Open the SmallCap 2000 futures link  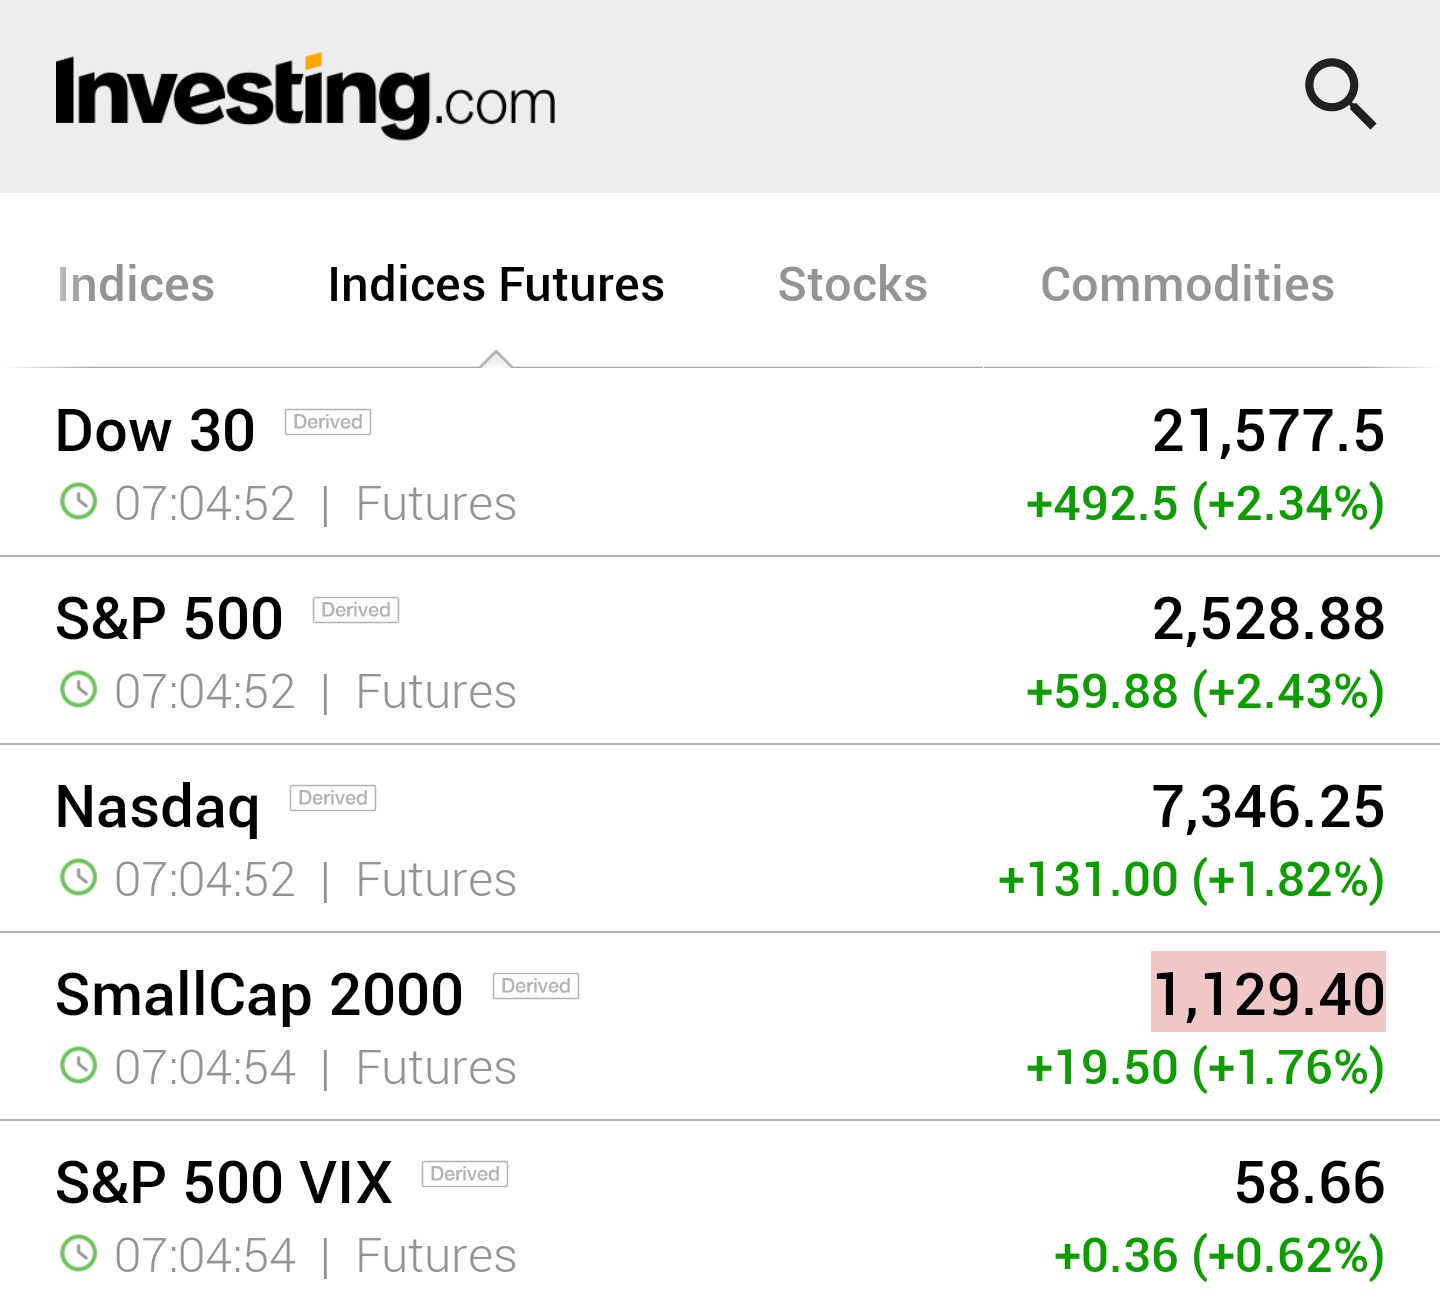pos(259,995)
